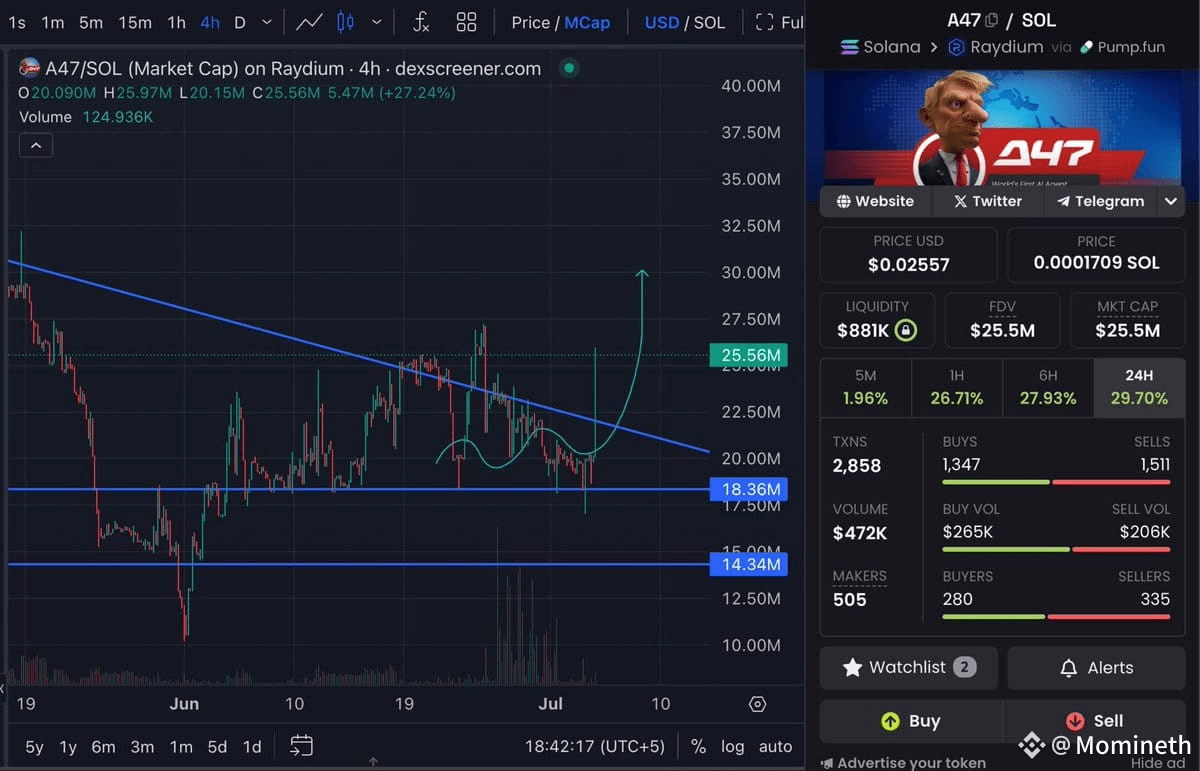Open the timeframe dropdown chevron
This screenshot has width=1200, height=771.
click(x=267, y=22)
